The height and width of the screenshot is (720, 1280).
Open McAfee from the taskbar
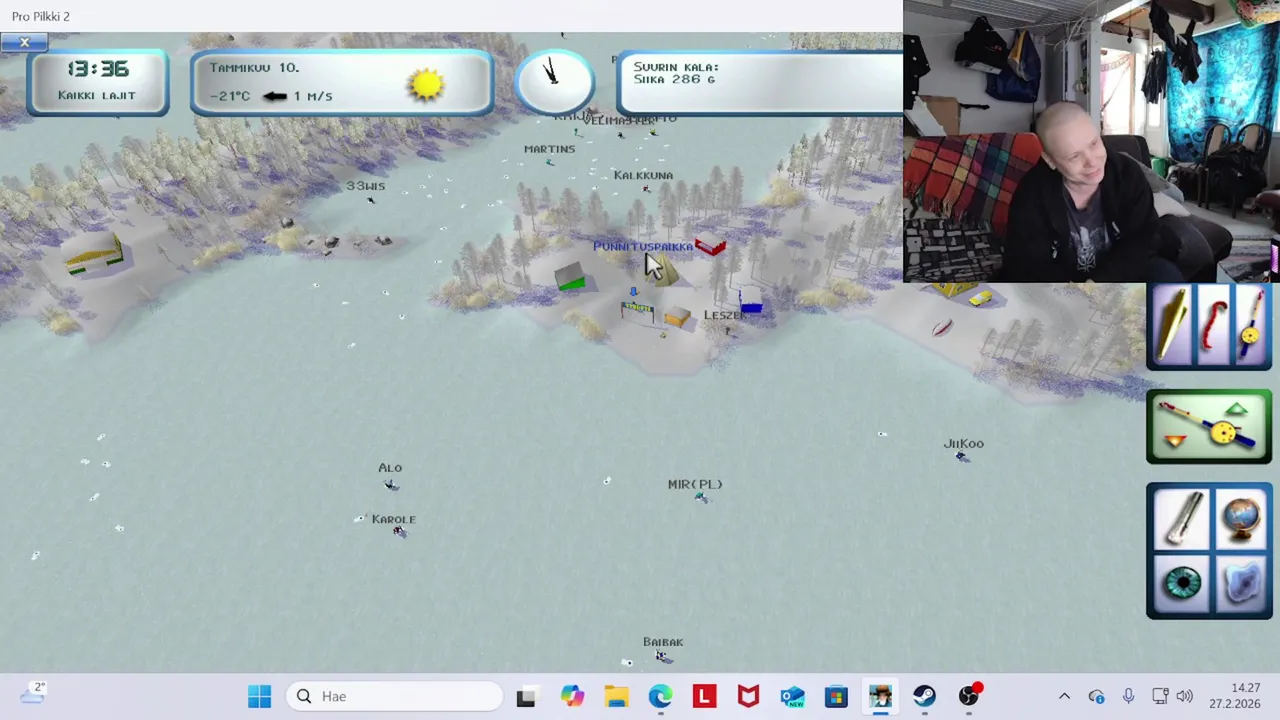pyautogui.click(x=748, y=696)
